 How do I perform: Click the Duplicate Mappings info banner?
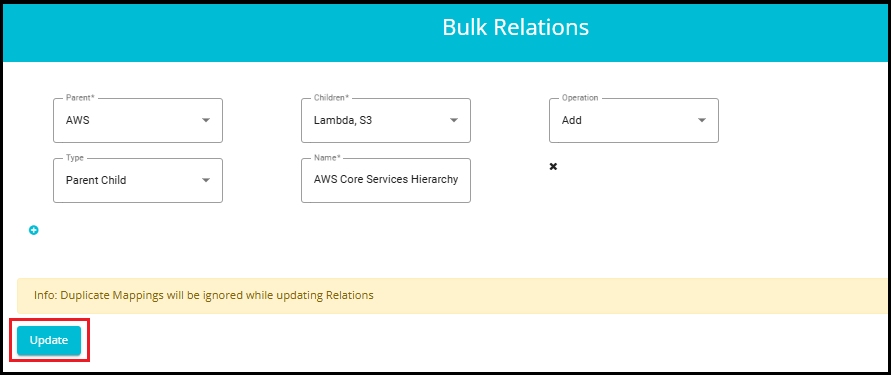pyautogui.click(x=454, y=295)
